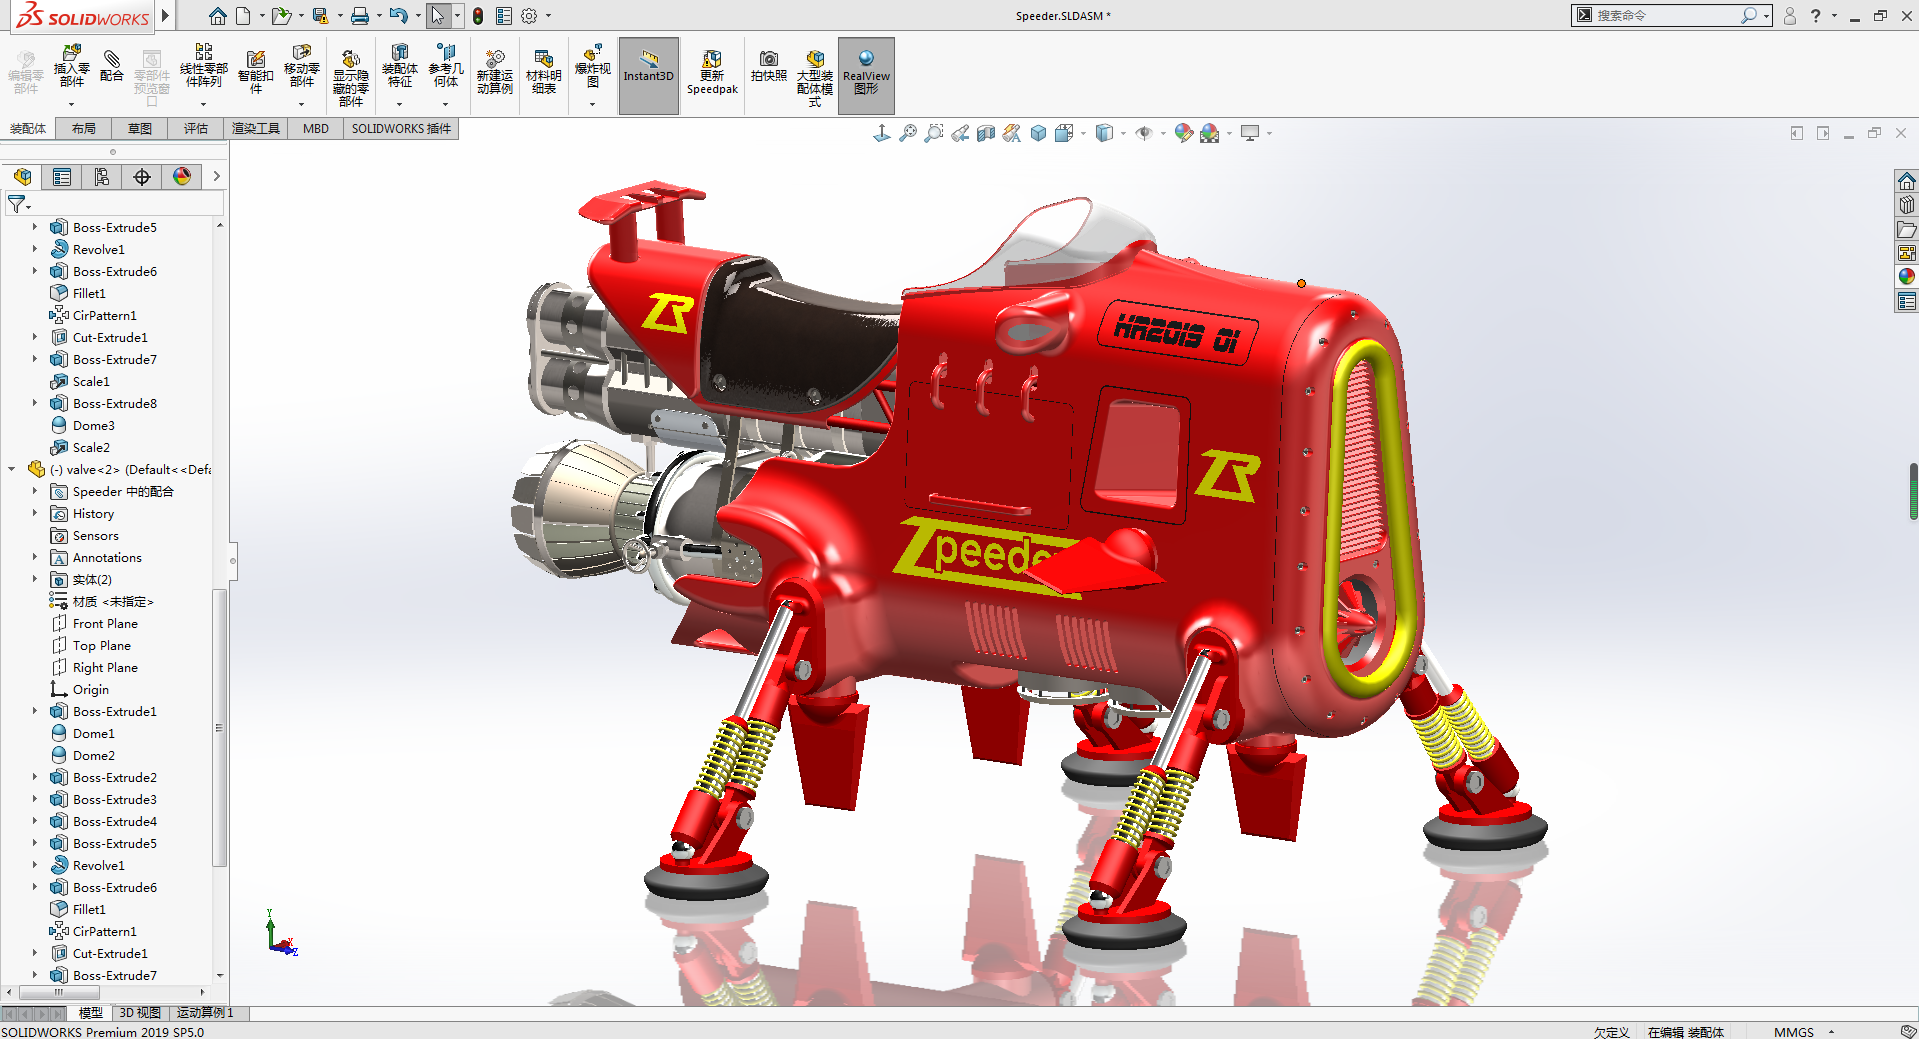Click the 智能扣件 smart fasteners tool
Screen dimensions: 1919x1039
[256, 72]
